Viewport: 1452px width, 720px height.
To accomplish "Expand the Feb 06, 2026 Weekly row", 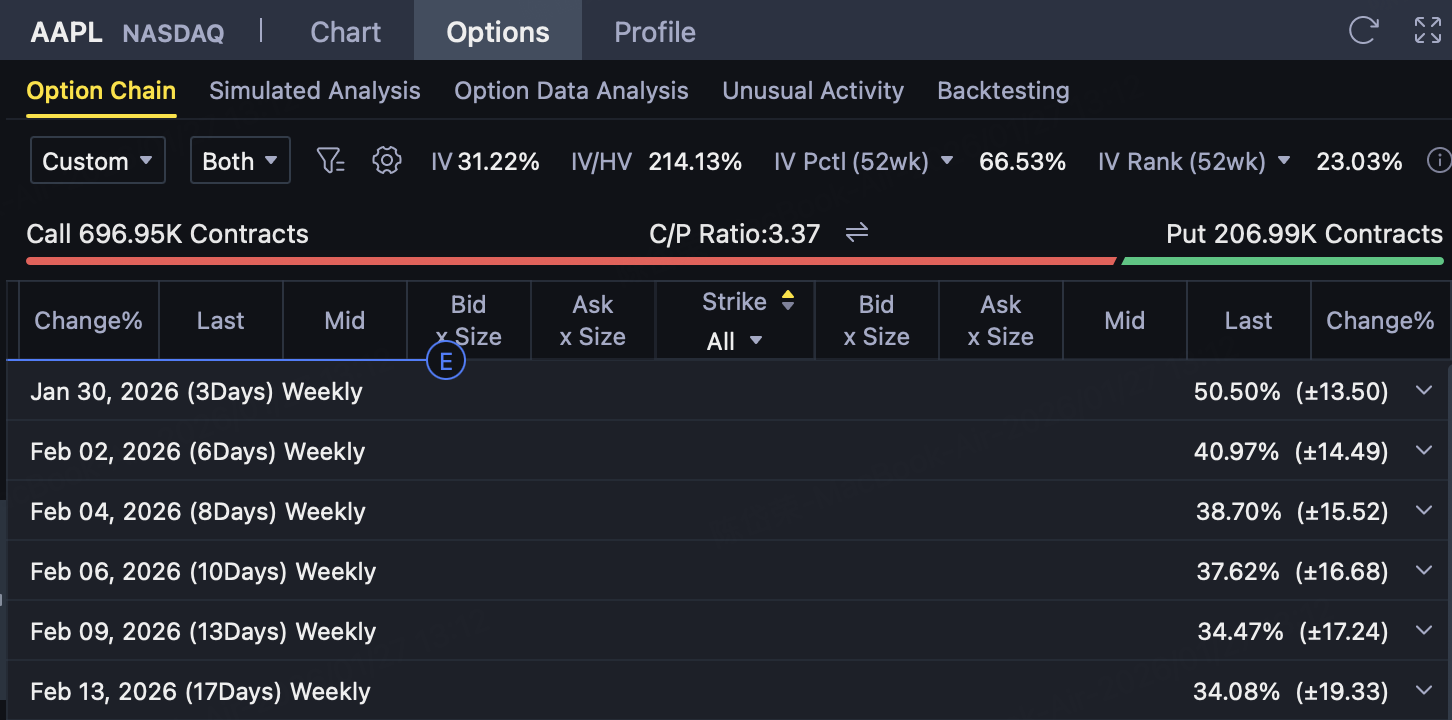I will click(x=1425, y=571).
